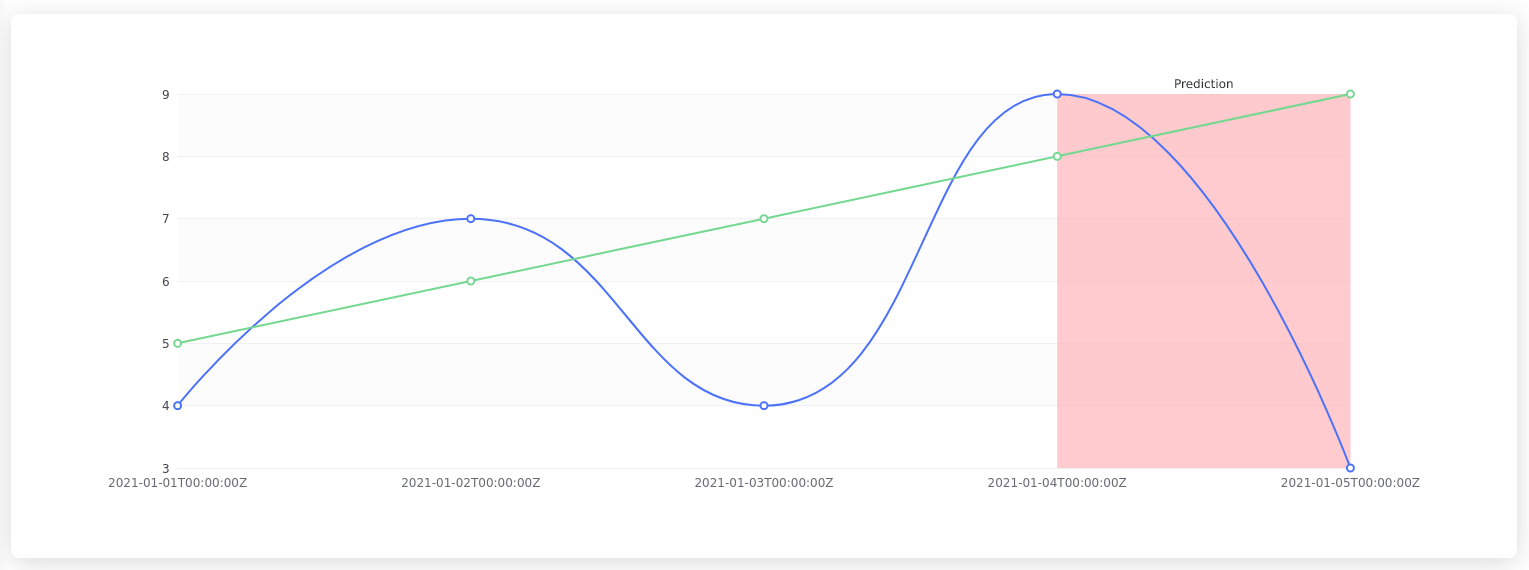Select the 2021-01-04T00:00:00Z axis label

pyautogui.click(x=1057, y=483)
